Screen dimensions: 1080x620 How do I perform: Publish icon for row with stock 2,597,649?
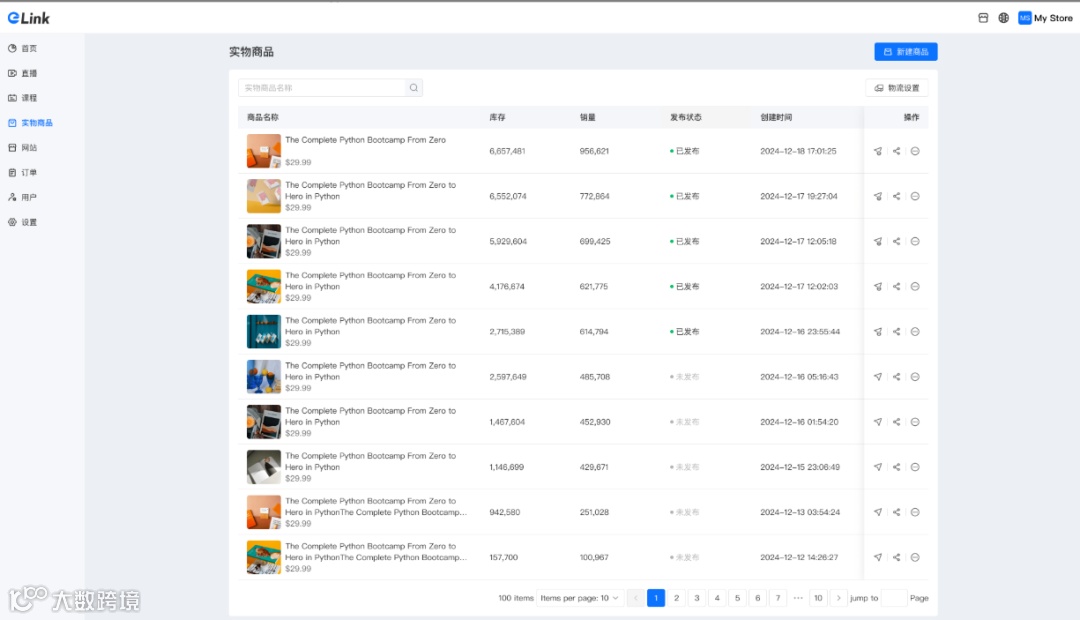[878, 377]
